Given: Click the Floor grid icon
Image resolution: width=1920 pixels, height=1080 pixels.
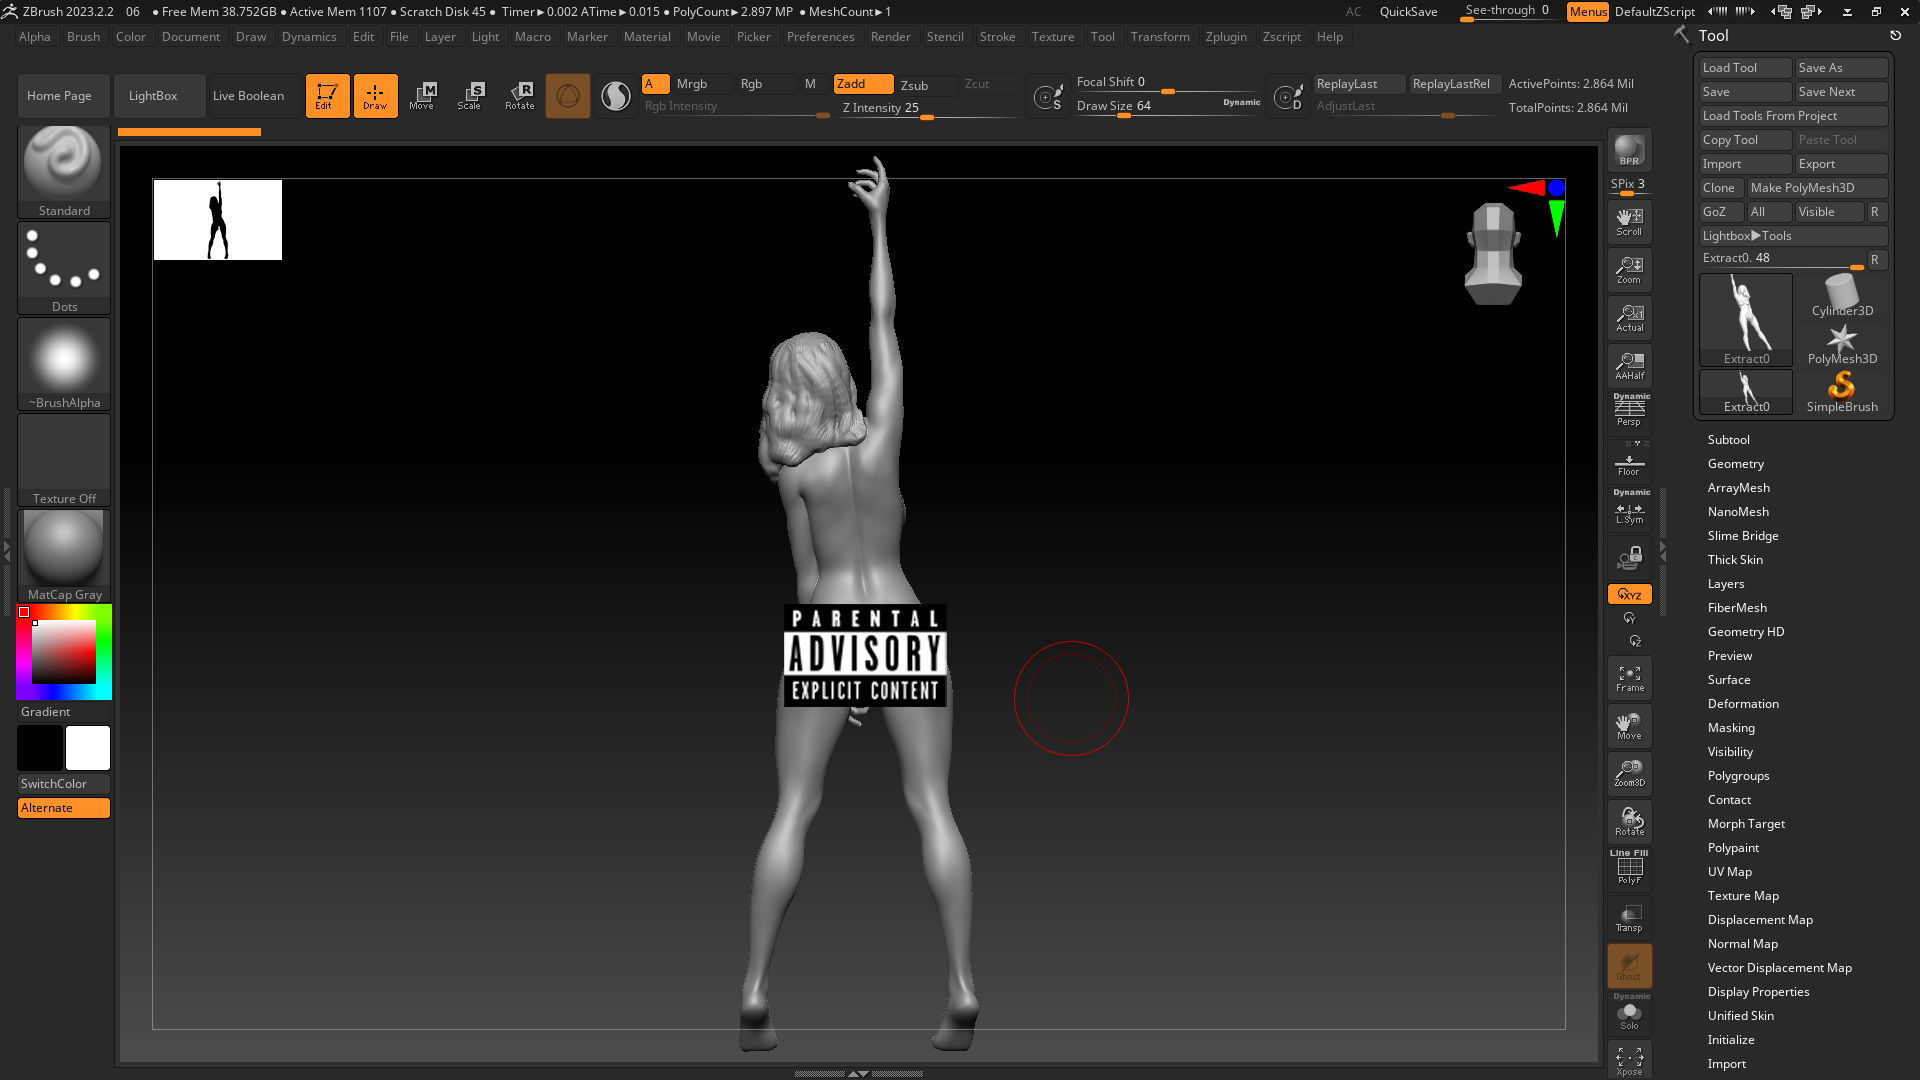Looking at the screenshot, I should tap(1629, 465).
